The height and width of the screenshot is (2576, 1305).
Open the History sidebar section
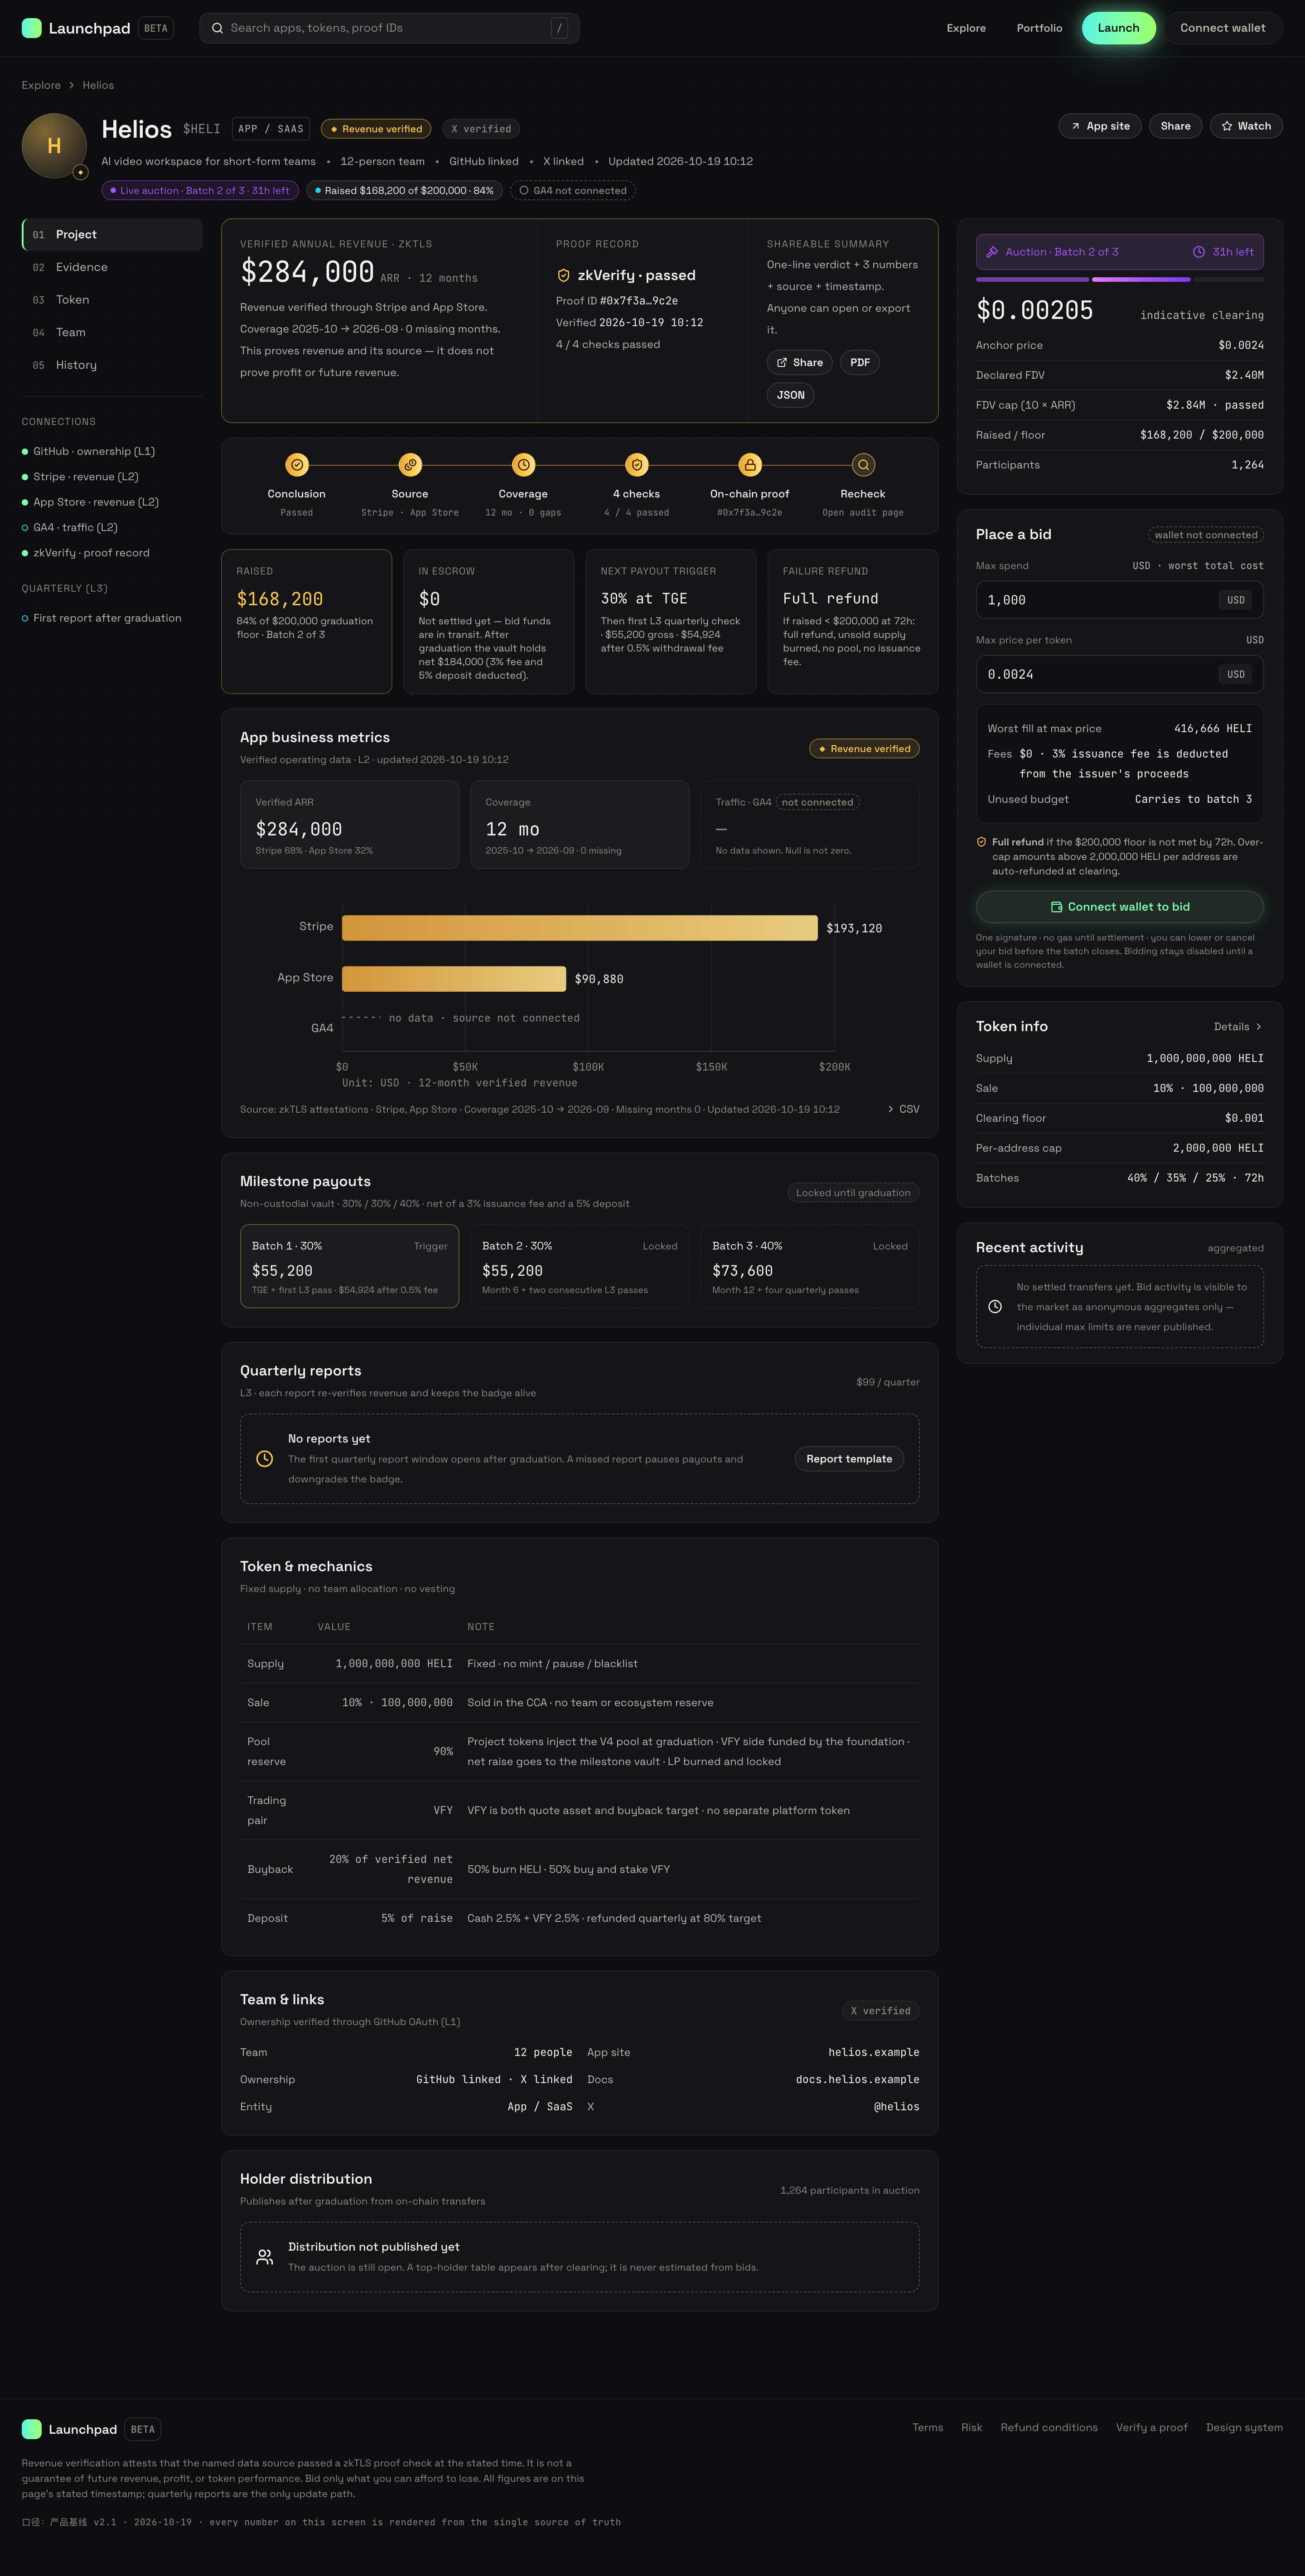[112, 365]
